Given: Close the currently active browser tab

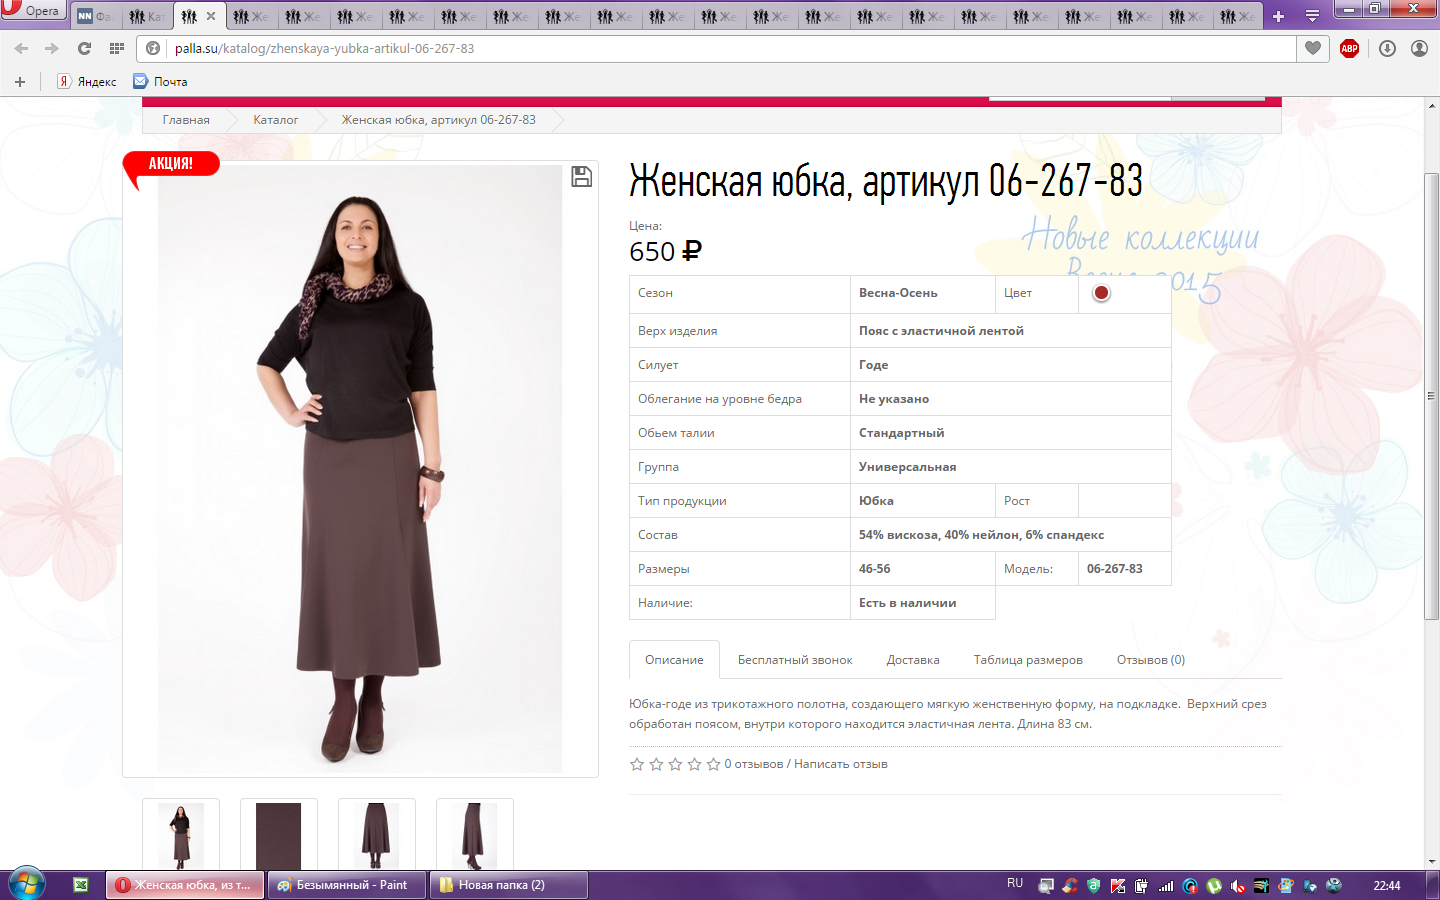Looking at the screenshot, I should [x=211, y=16].
